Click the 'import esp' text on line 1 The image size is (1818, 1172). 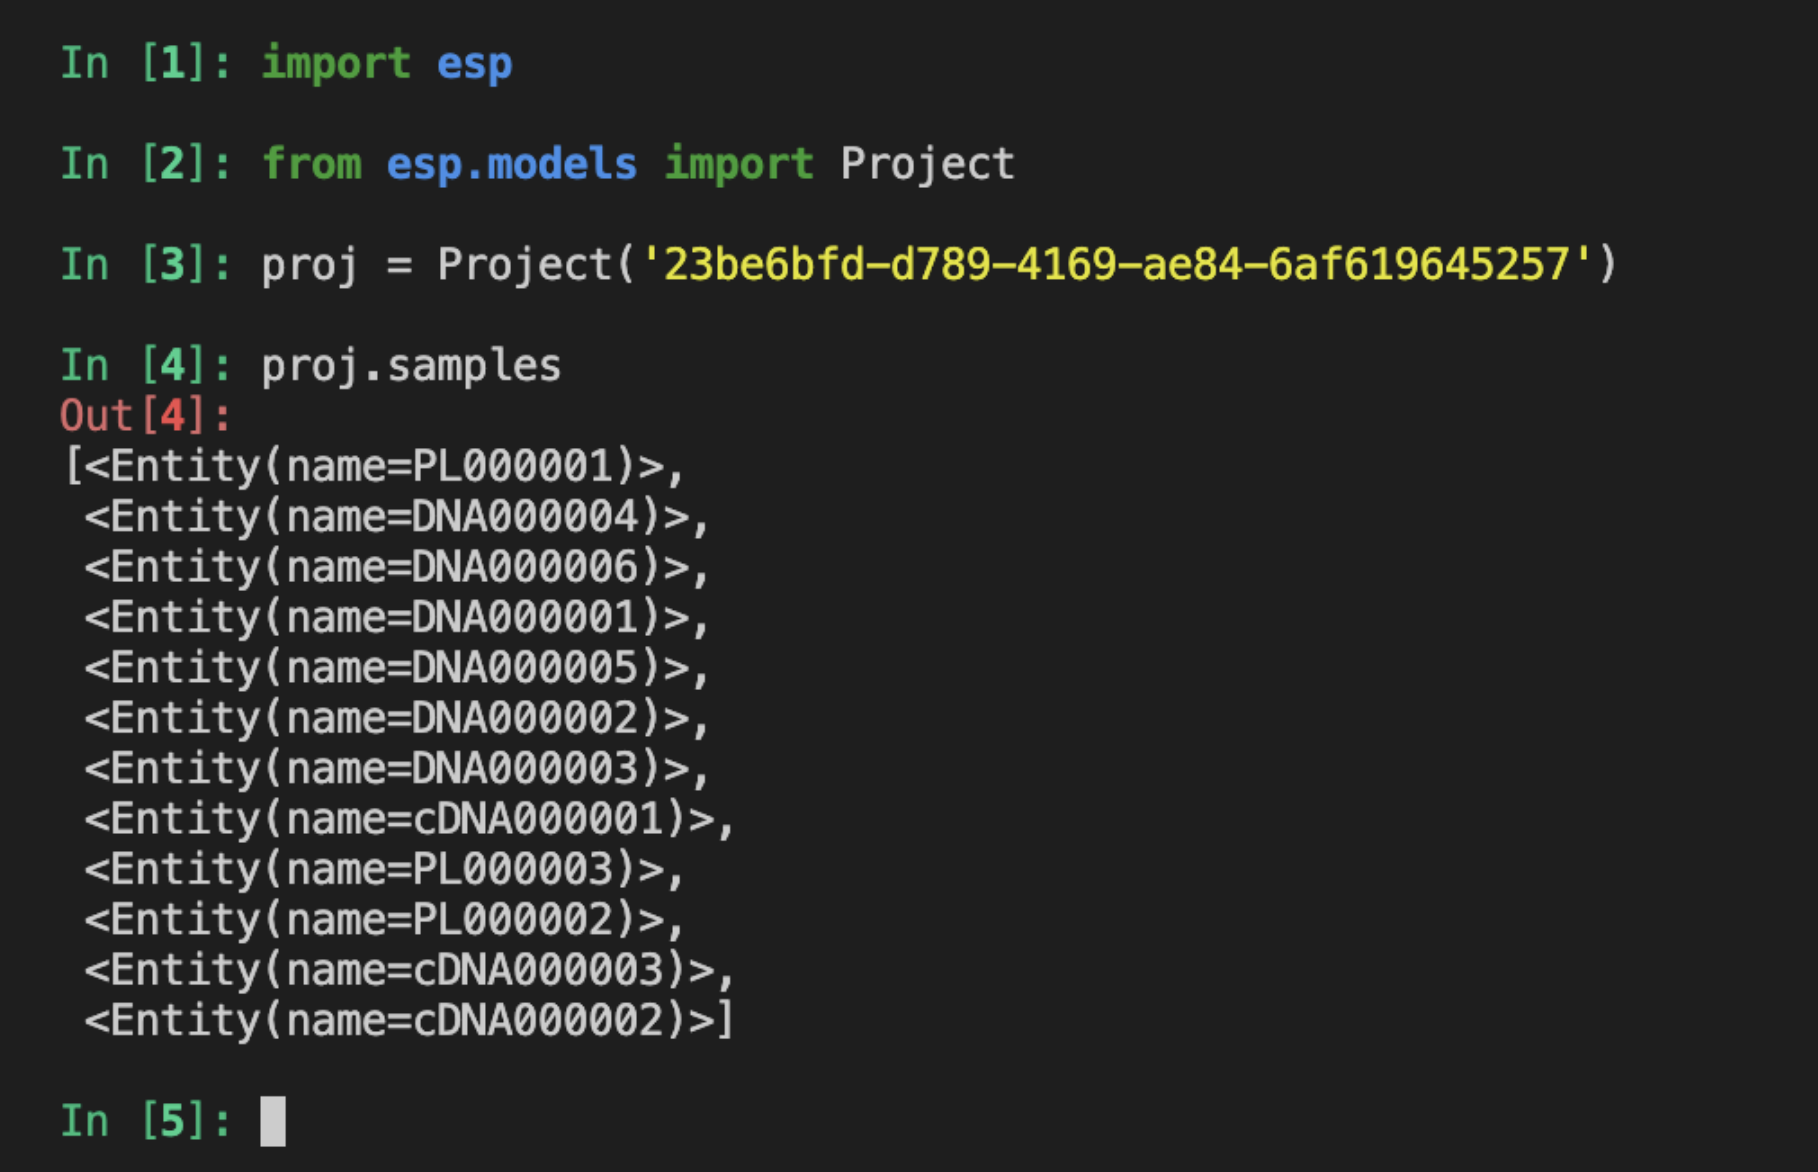click(x=387, y=65)
